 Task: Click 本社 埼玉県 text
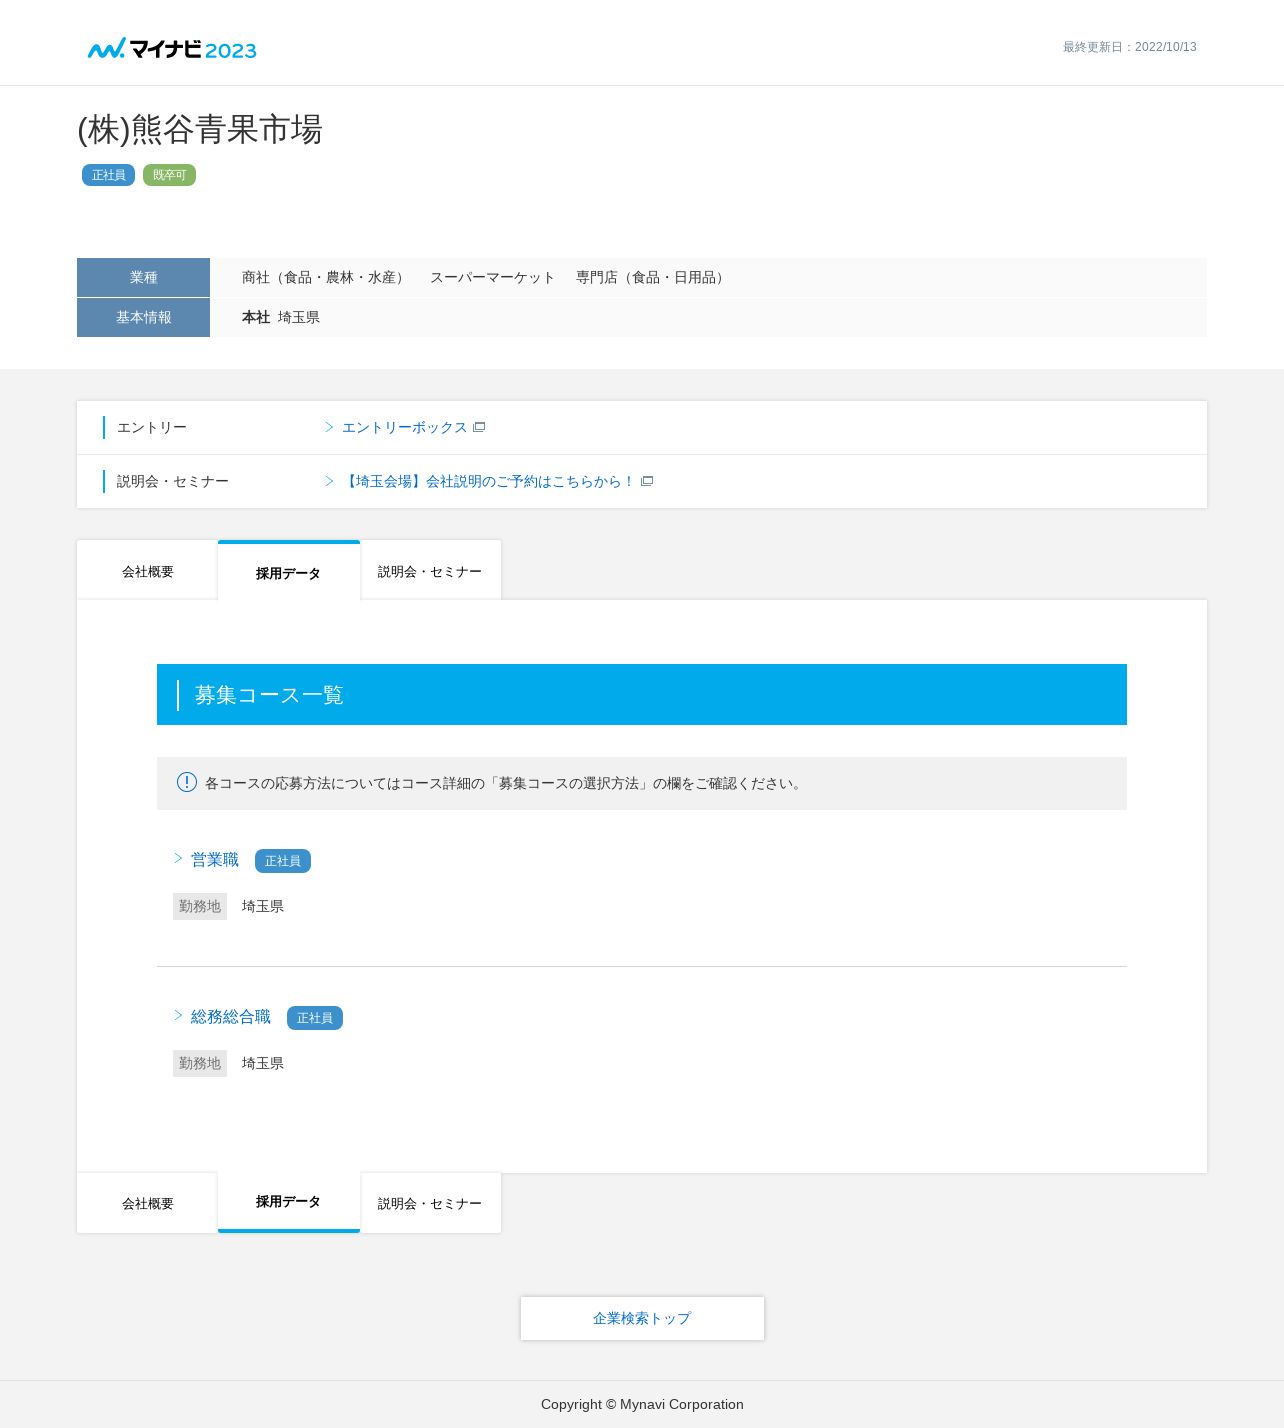pyautogui.click(x=281, y=317)
